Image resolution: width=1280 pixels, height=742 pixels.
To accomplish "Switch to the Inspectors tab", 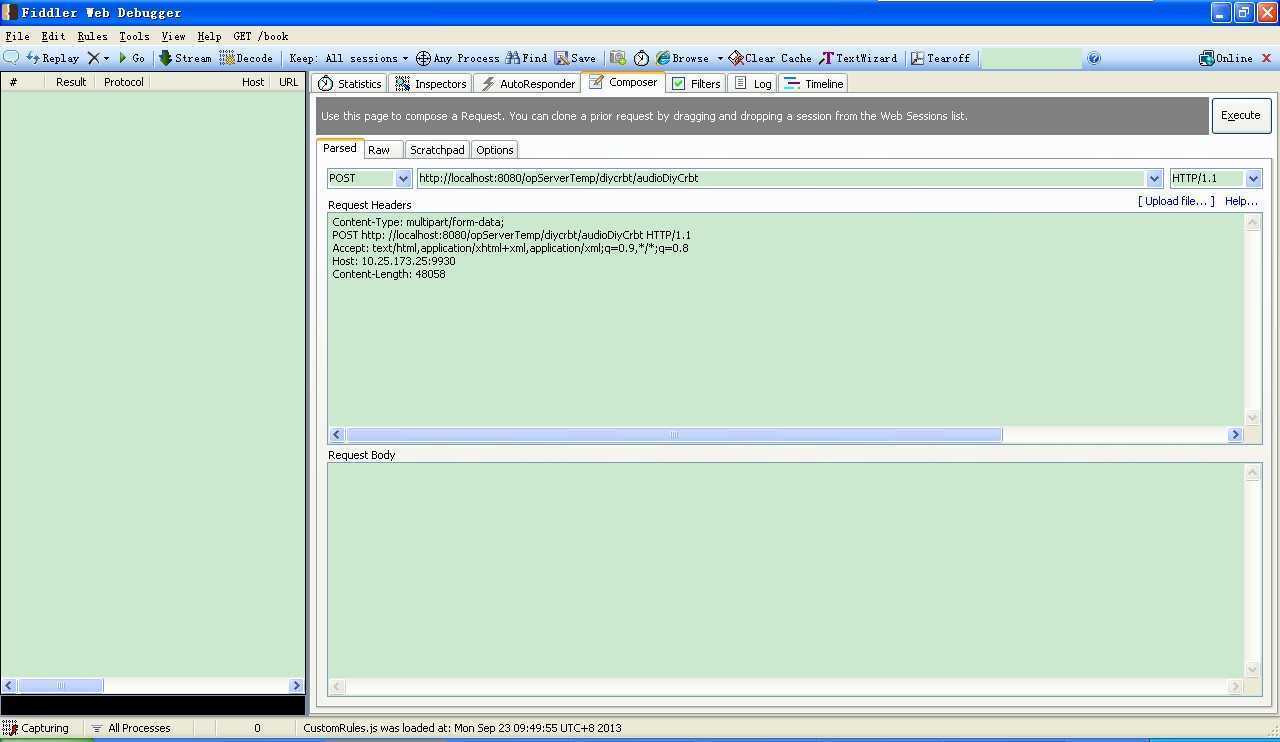I will click(431, 84).
